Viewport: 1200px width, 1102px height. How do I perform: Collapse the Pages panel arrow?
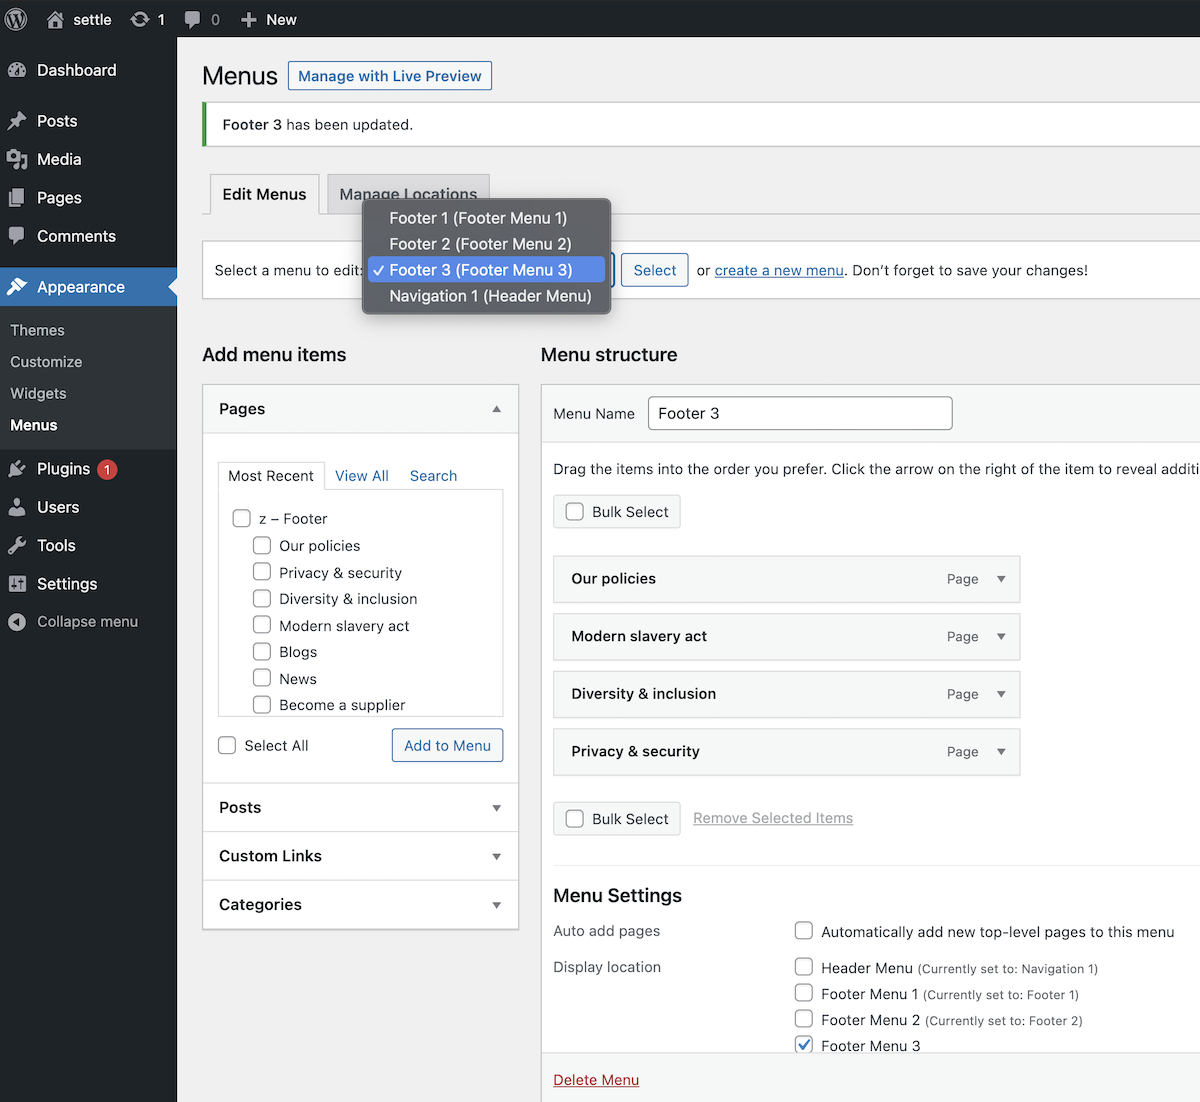497,409
